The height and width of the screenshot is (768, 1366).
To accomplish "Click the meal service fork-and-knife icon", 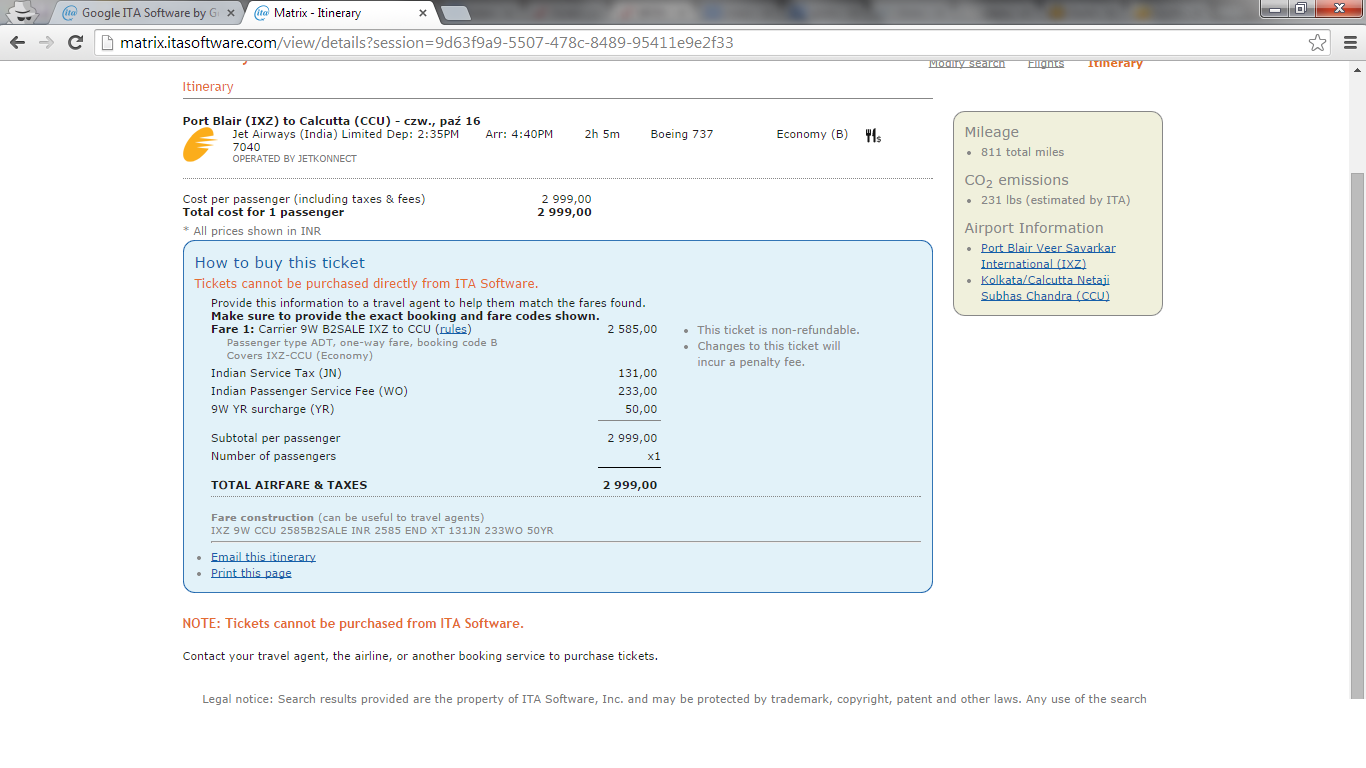I will click(872, 136).
